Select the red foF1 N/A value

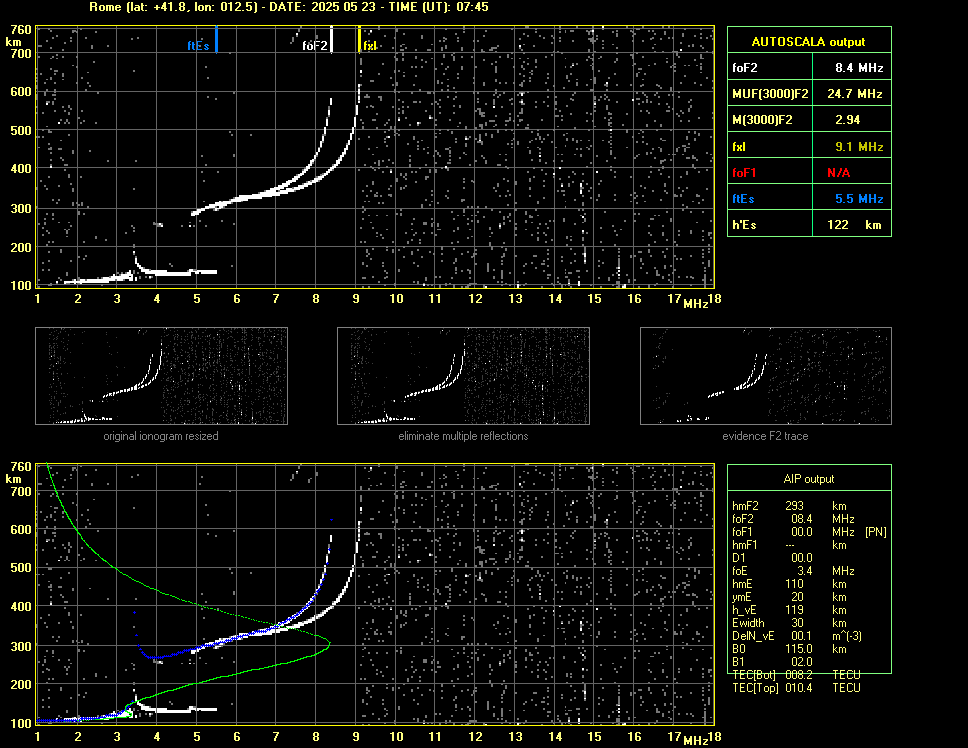click(x=838, y=173)
